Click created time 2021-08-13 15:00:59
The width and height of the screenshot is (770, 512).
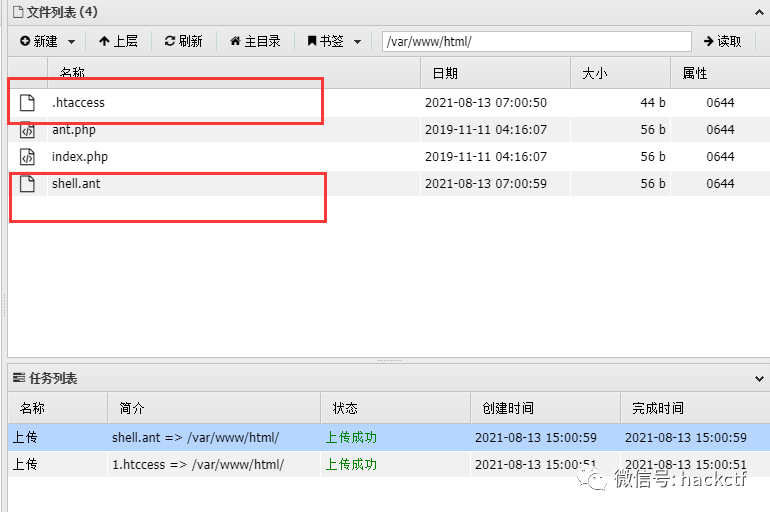[536, 437]
